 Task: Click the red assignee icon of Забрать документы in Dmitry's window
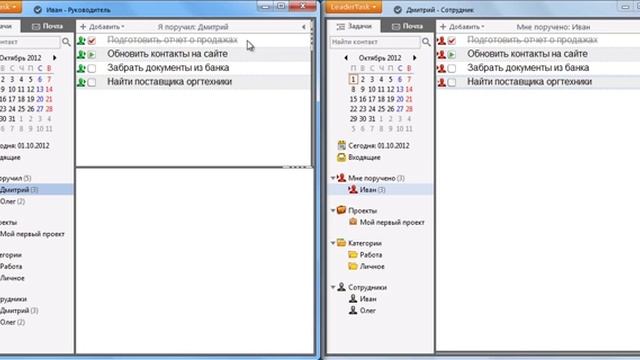(441, 68)
